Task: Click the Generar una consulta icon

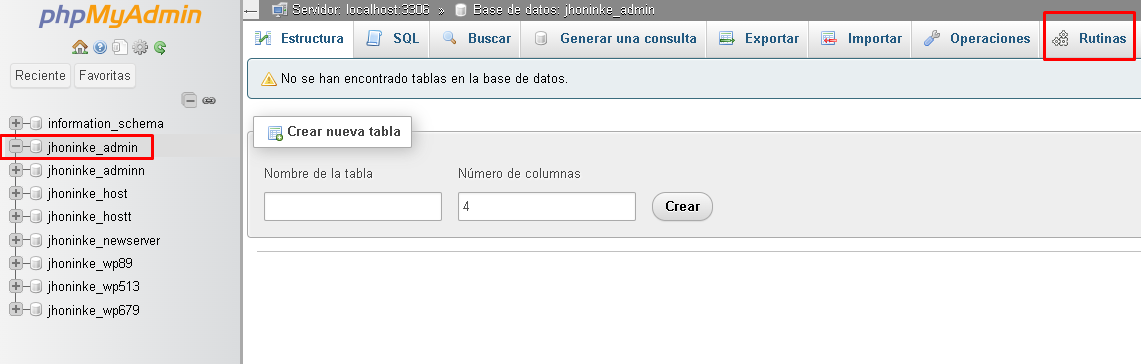Action: [541, 39]
